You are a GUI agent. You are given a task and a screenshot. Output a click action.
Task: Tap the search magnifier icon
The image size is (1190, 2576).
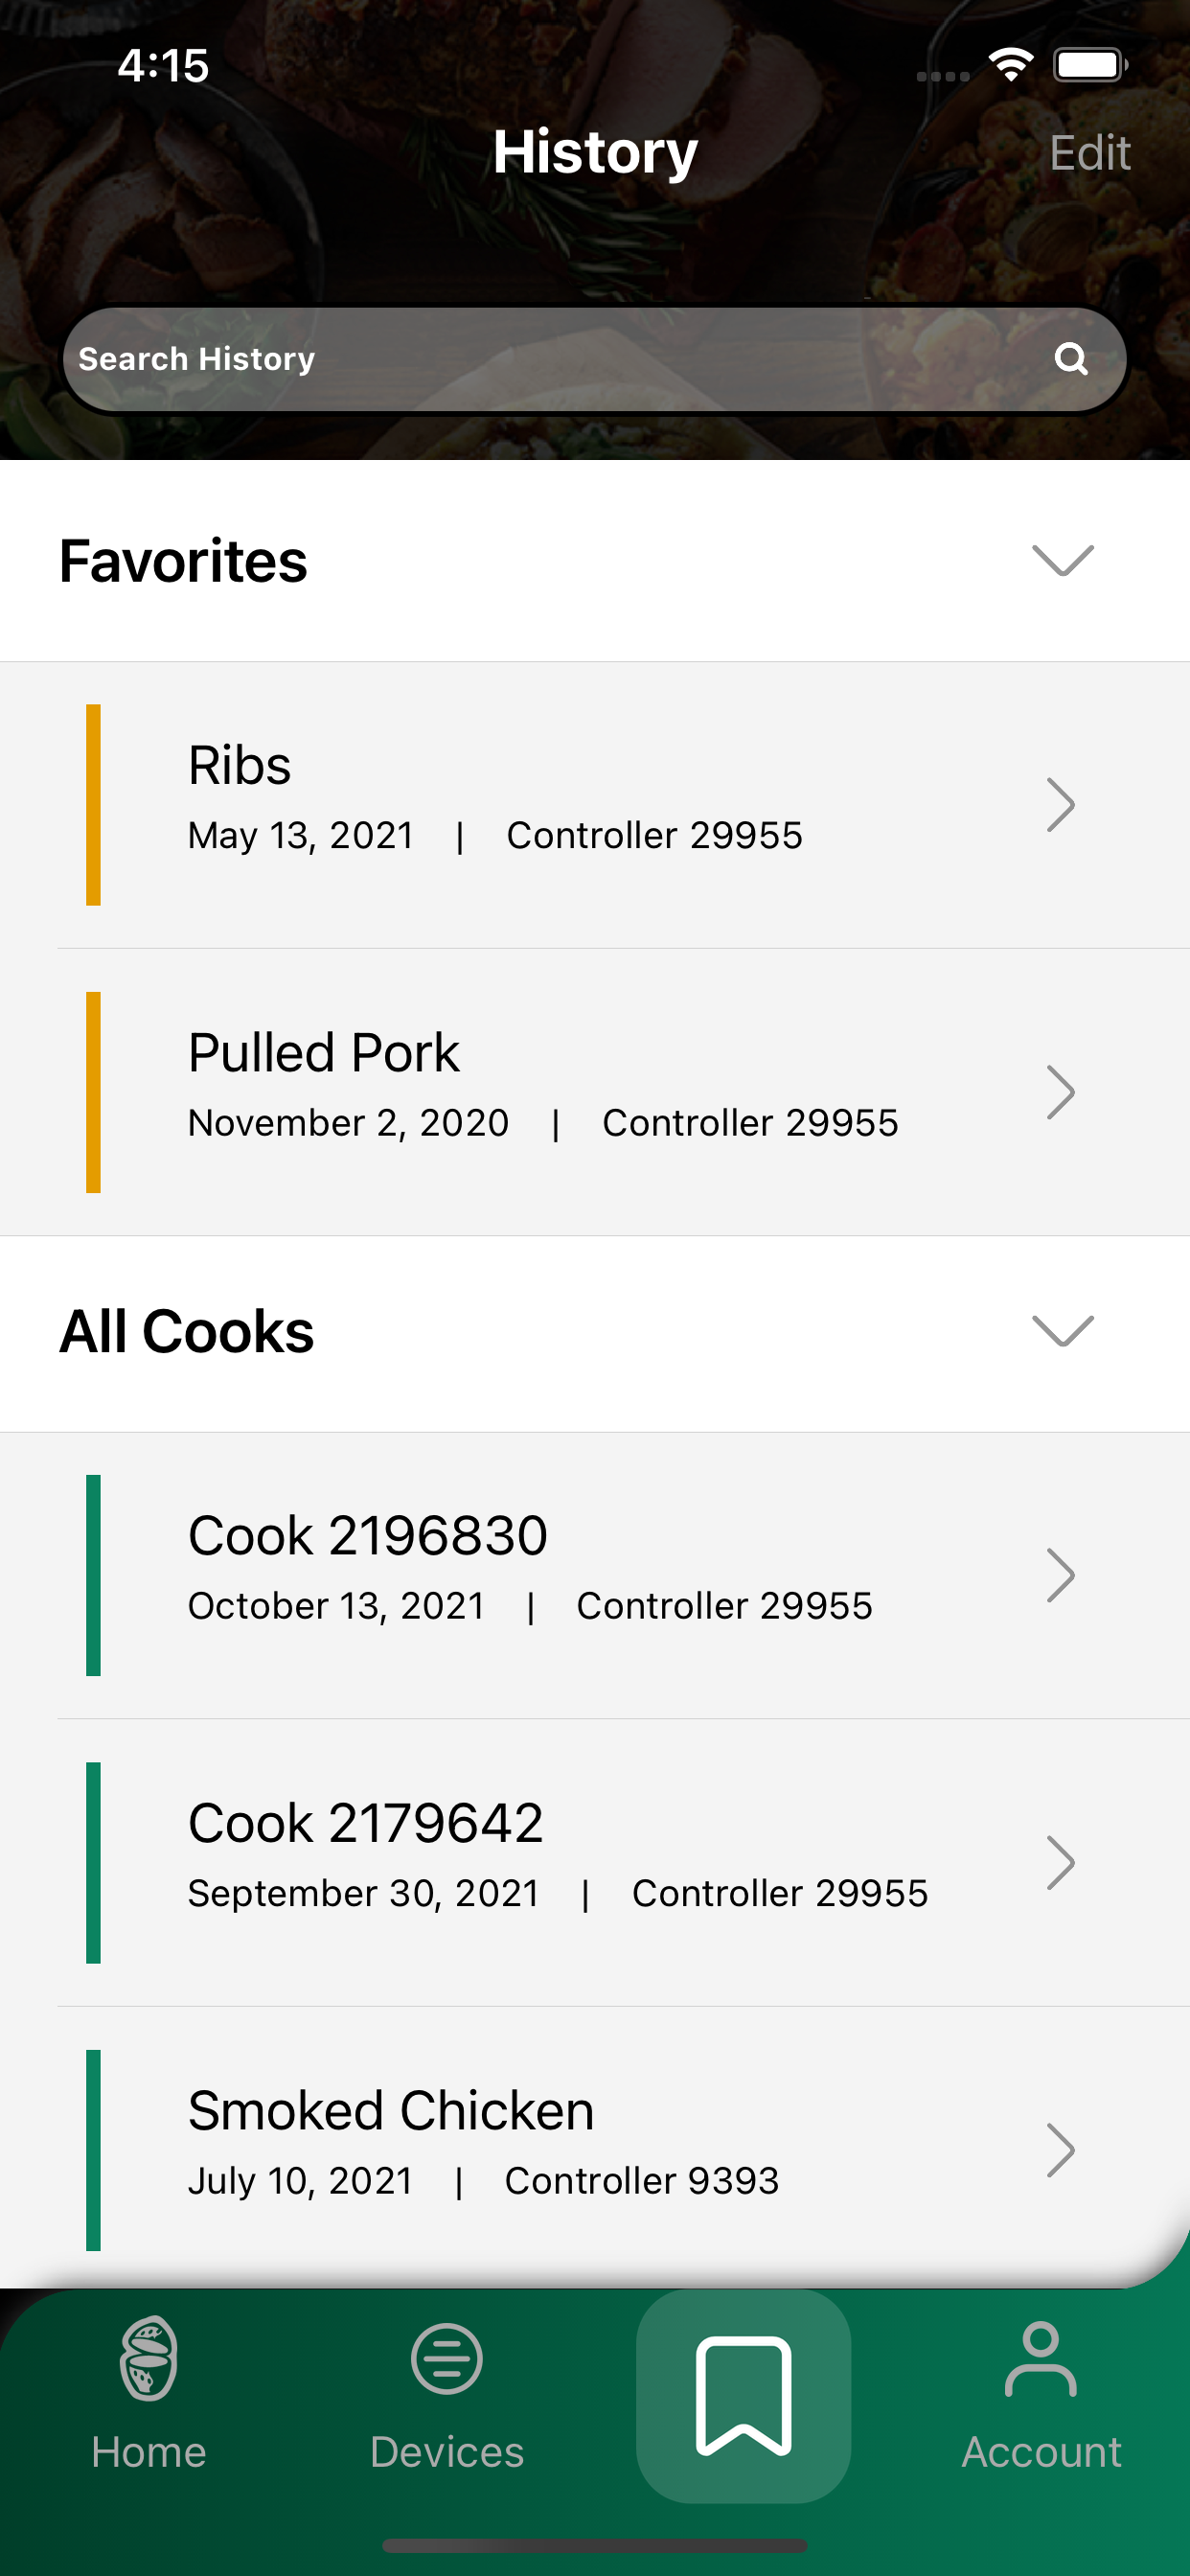coord(1071,359)
